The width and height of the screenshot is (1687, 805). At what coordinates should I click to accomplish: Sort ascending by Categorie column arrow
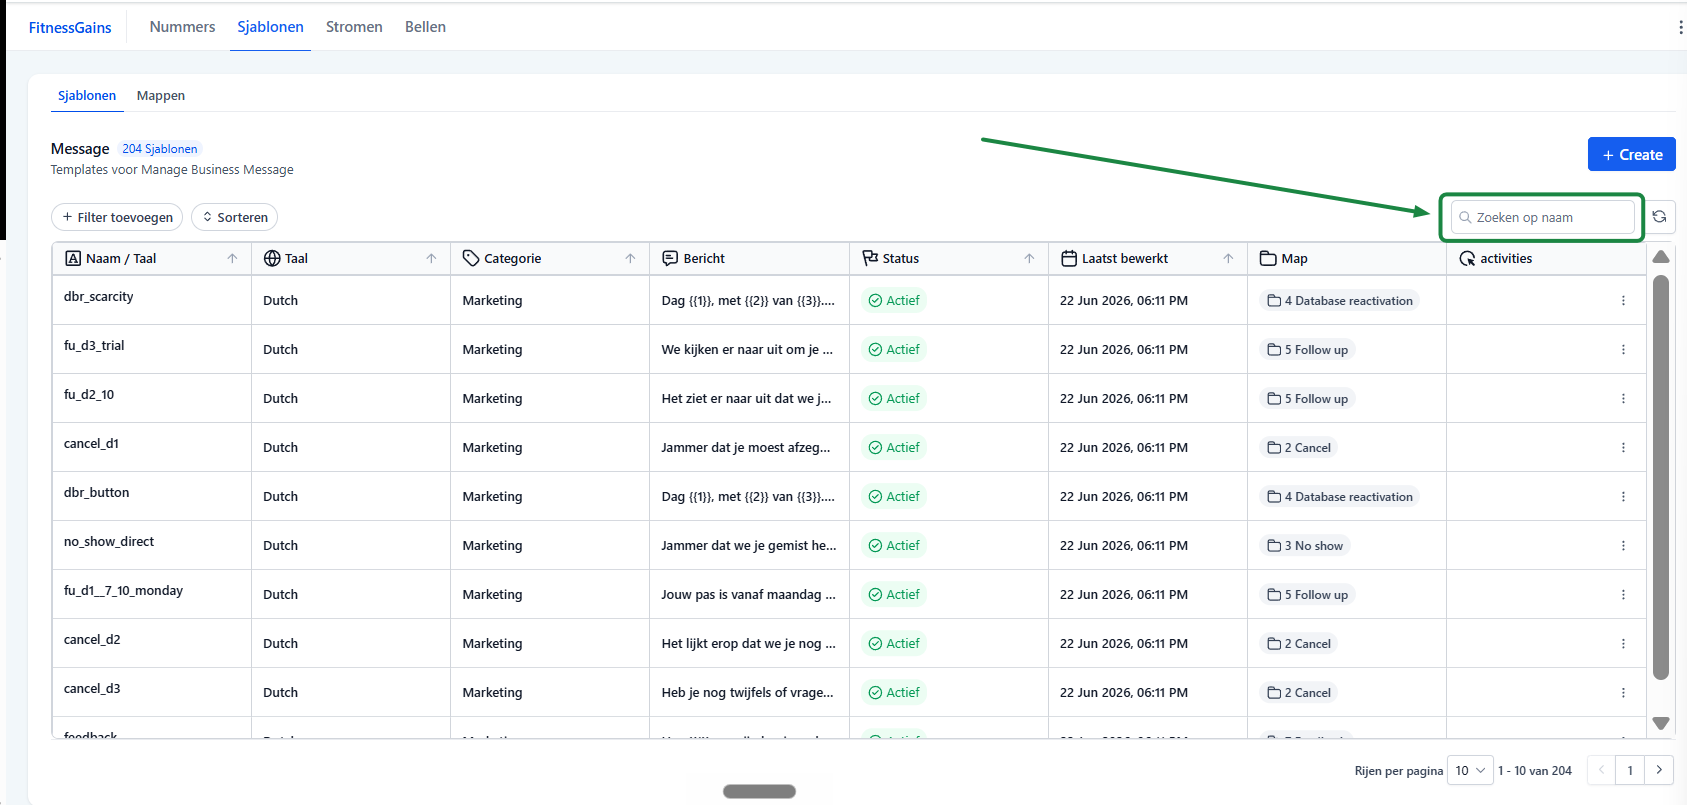pyautogui.click(x=630, y=258)
